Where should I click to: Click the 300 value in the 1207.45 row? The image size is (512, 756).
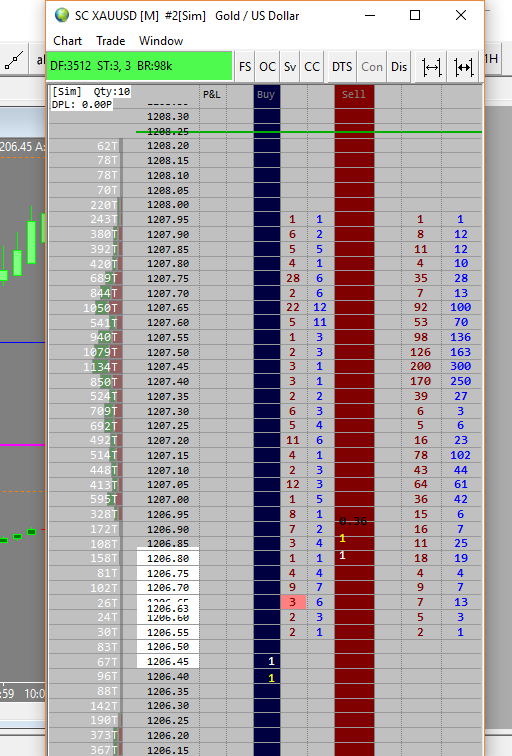(x=460, y=366)
